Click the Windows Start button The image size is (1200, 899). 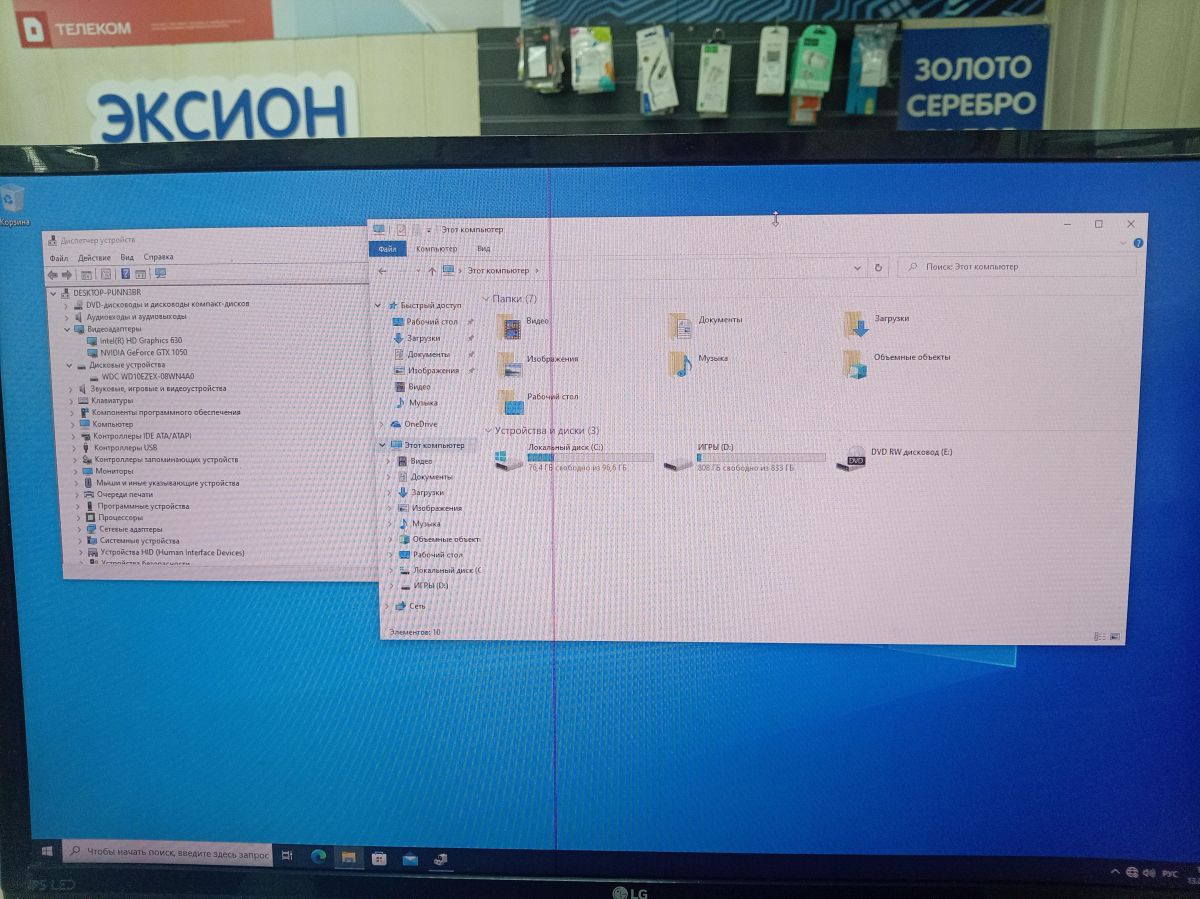[47, 851]
